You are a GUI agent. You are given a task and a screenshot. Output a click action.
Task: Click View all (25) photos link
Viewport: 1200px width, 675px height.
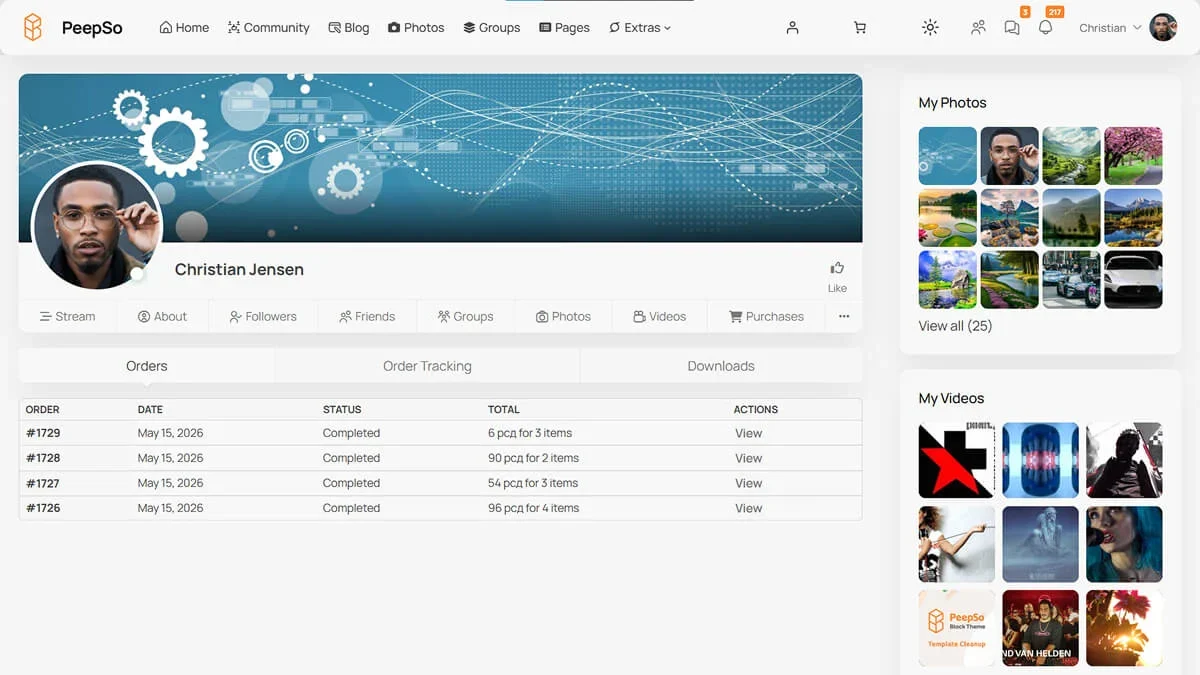pos(955,326)
